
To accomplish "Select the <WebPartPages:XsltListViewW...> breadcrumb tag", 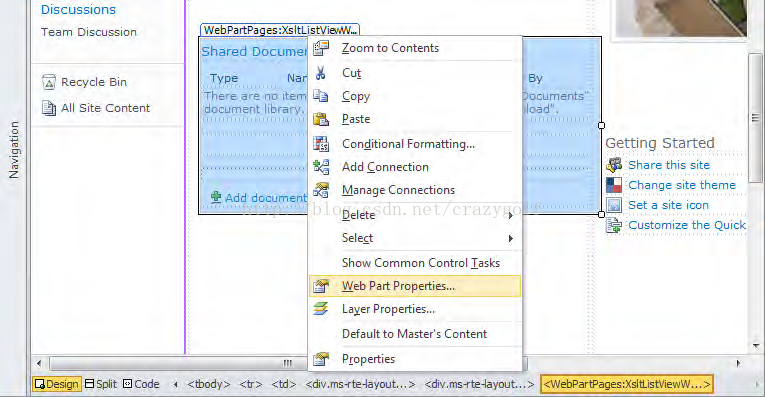I will [627, 384].
